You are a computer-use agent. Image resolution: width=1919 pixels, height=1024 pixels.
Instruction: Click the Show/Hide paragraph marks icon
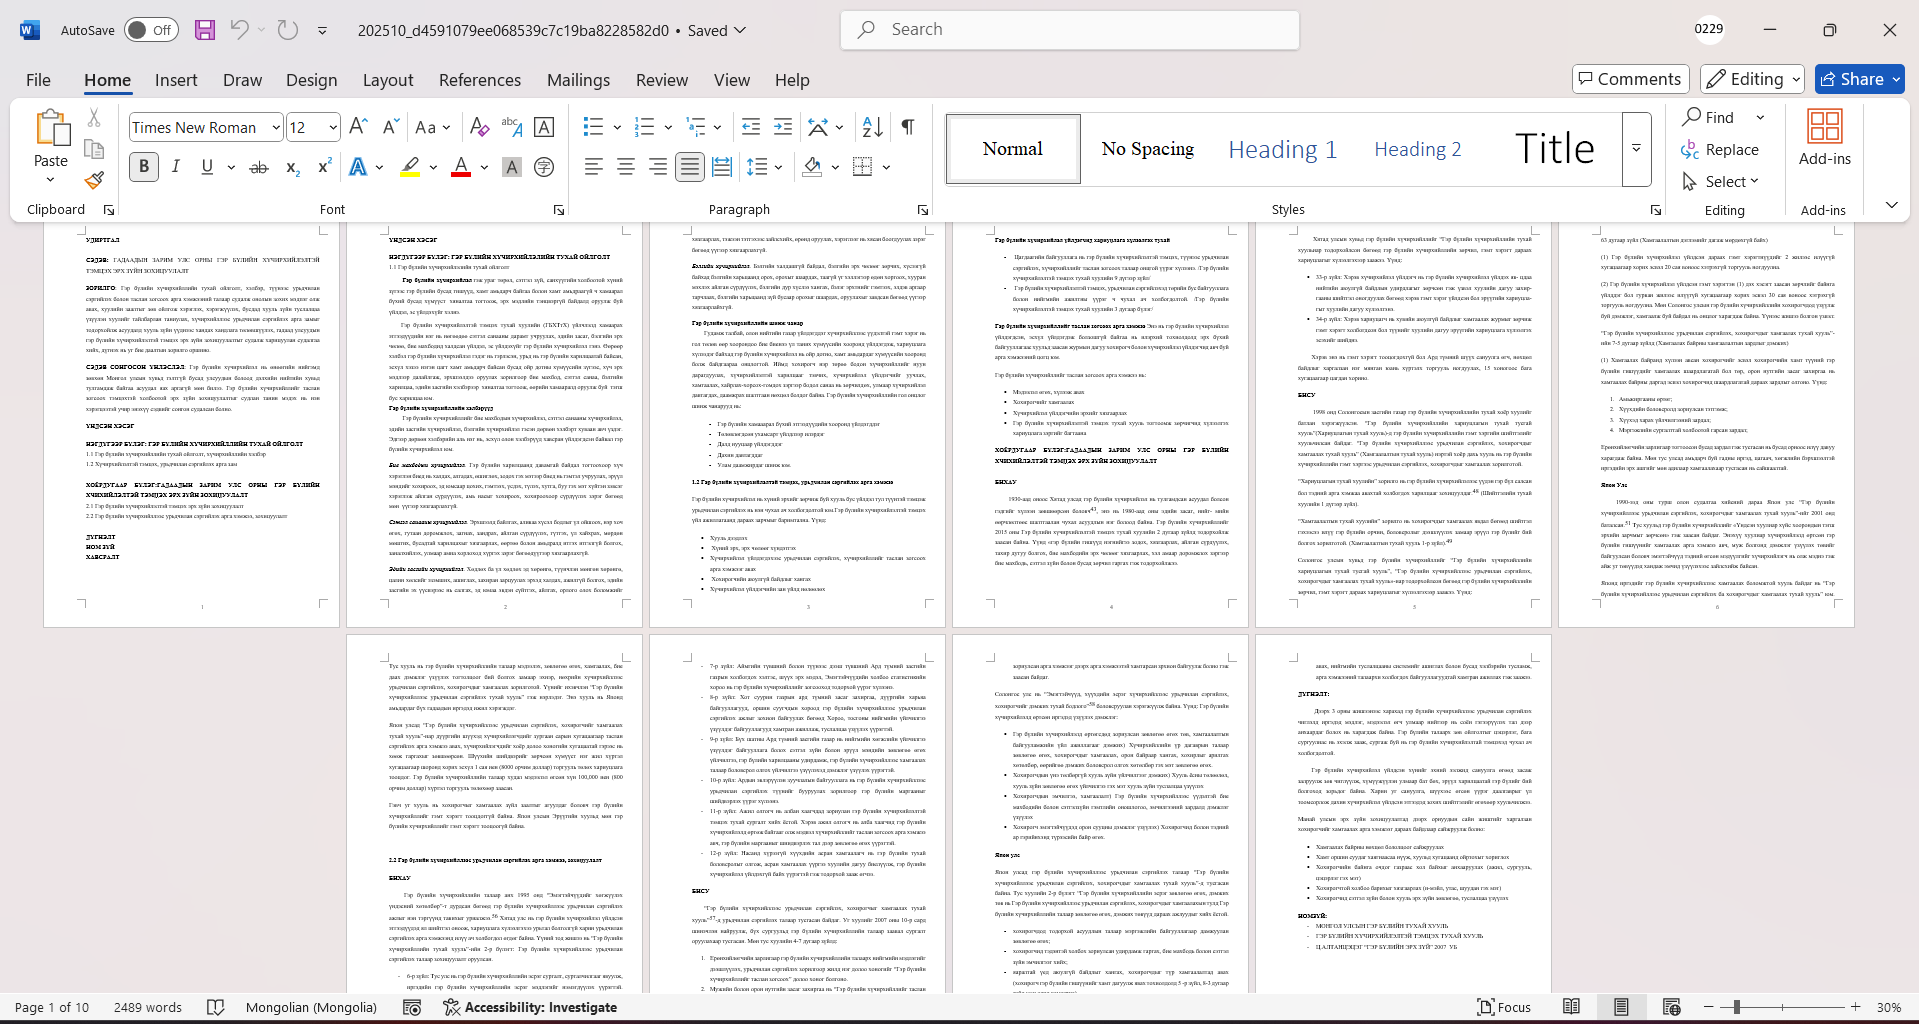click(908, 127)
